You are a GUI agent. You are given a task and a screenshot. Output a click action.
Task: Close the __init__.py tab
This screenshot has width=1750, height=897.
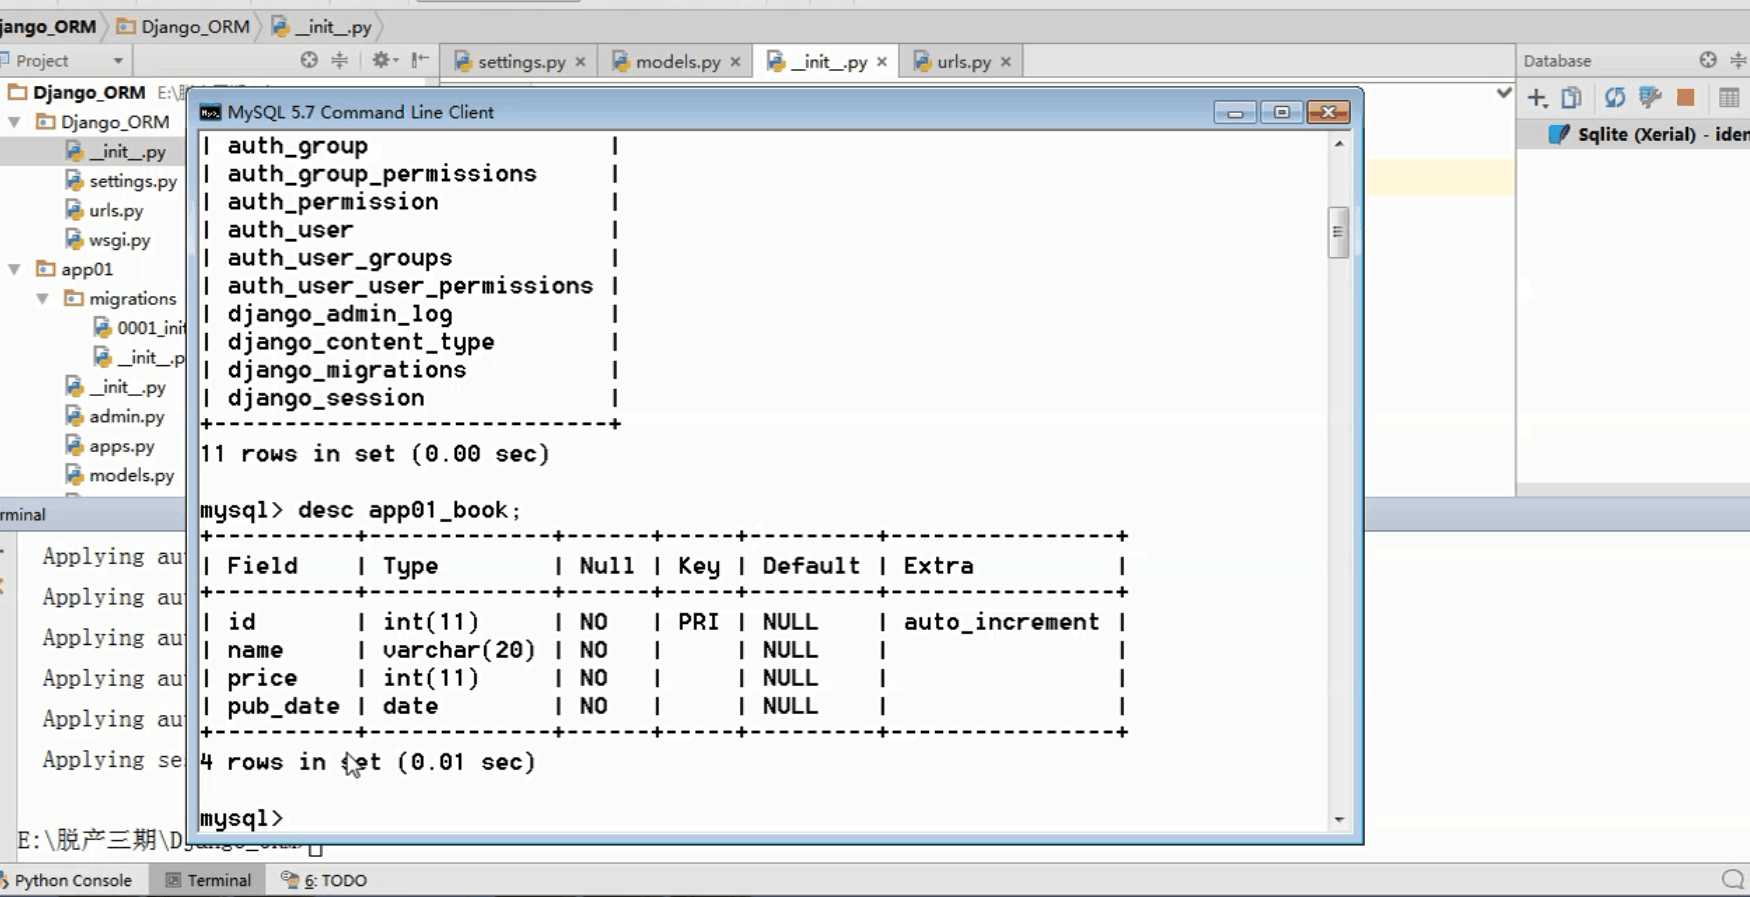point(882,62)
